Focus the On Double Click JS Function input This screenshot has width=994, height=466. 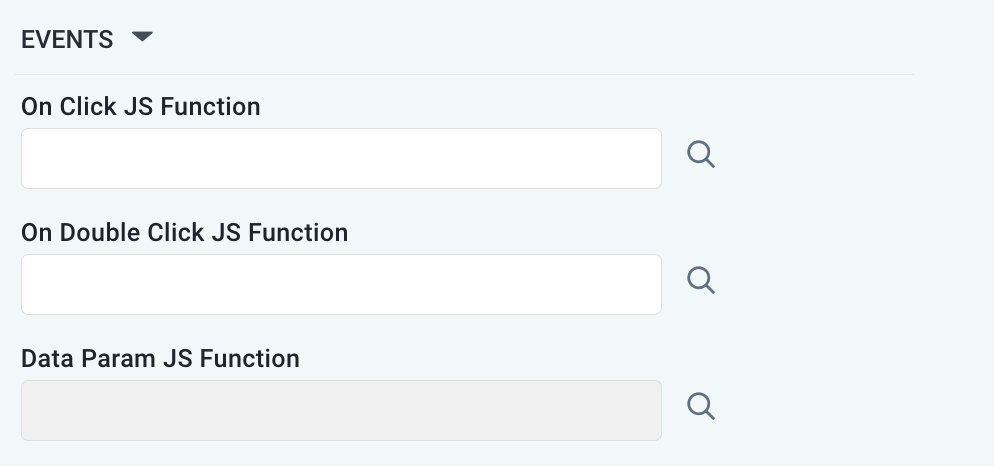pos(341,284)
